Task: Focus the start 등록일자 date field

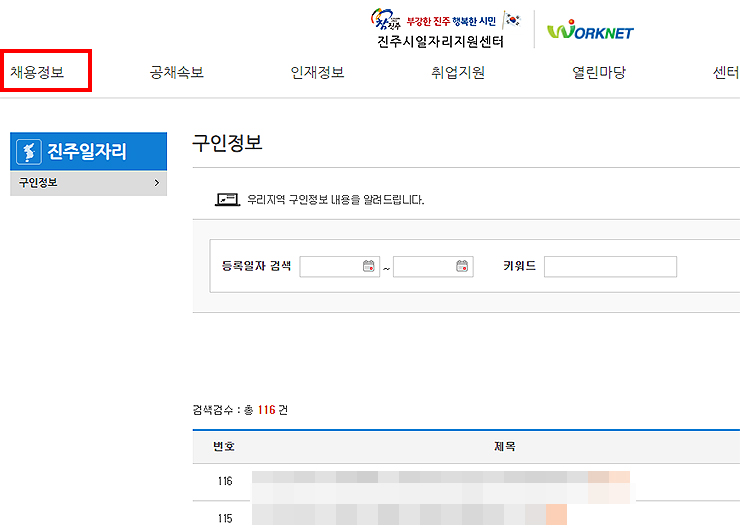Action: (x=340, y=267)
